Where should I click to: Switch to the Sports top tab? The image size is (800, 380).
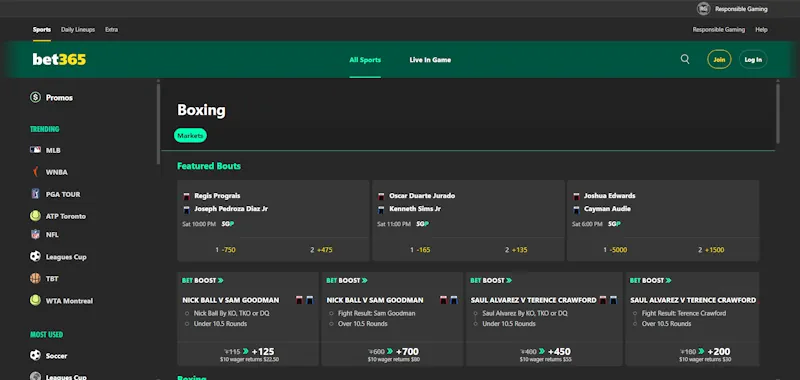coord(42,30)
